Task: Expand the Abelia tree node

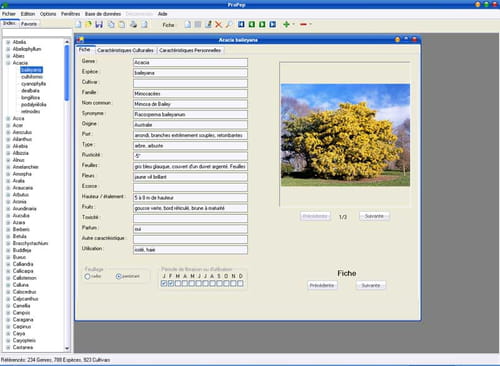Action: [x=8, y=42]
